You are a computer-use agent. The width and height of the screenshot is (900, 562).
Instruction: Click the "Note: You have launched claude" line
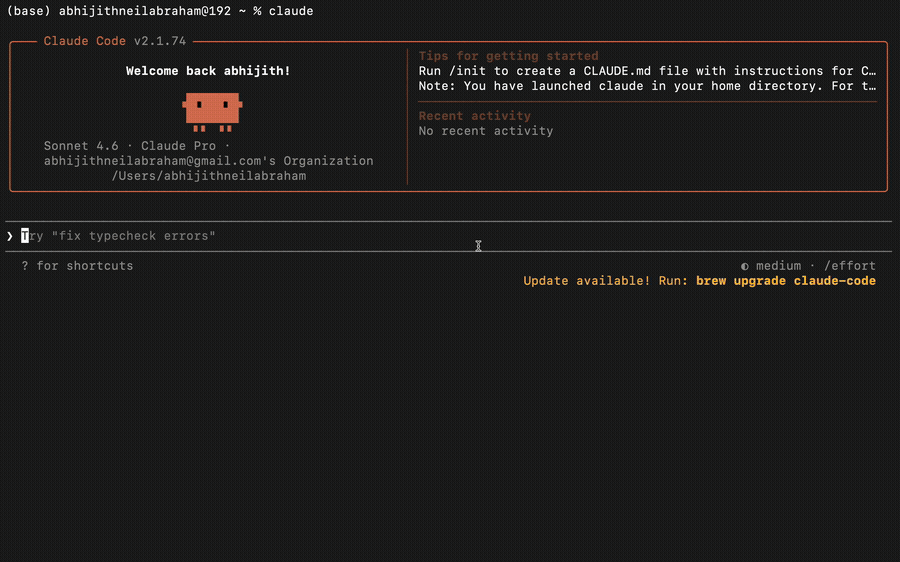(647, 86)
